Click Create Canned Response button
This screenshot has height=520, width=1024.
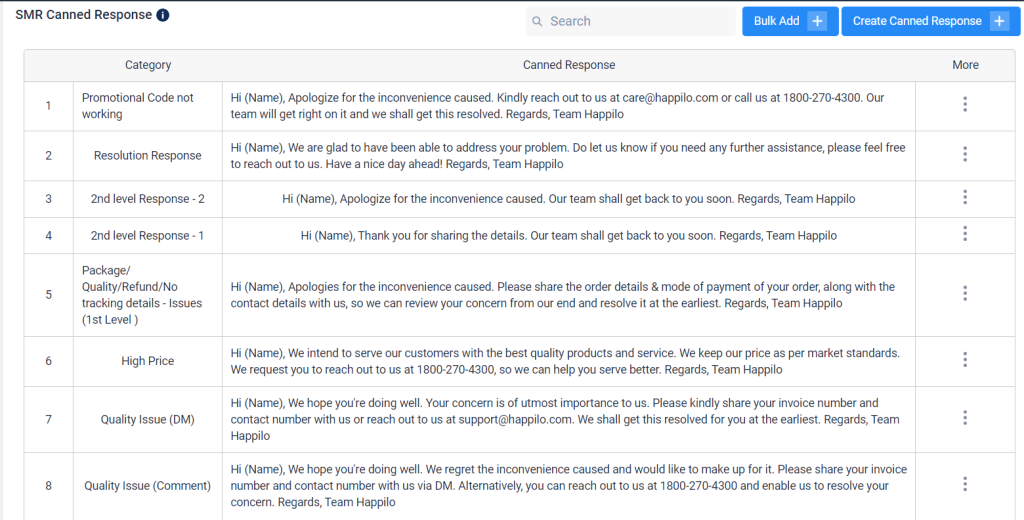coord(931,21)
